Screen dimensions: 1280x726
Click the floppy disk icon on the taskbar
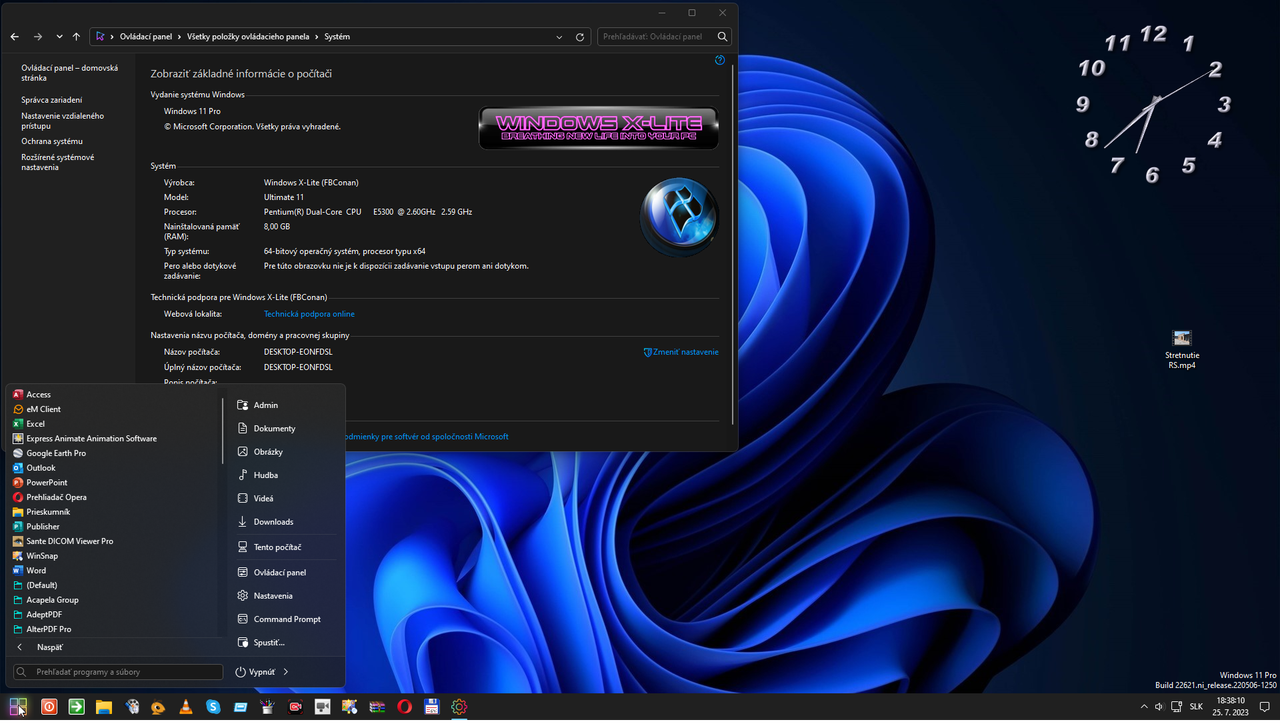pos(432,707)
